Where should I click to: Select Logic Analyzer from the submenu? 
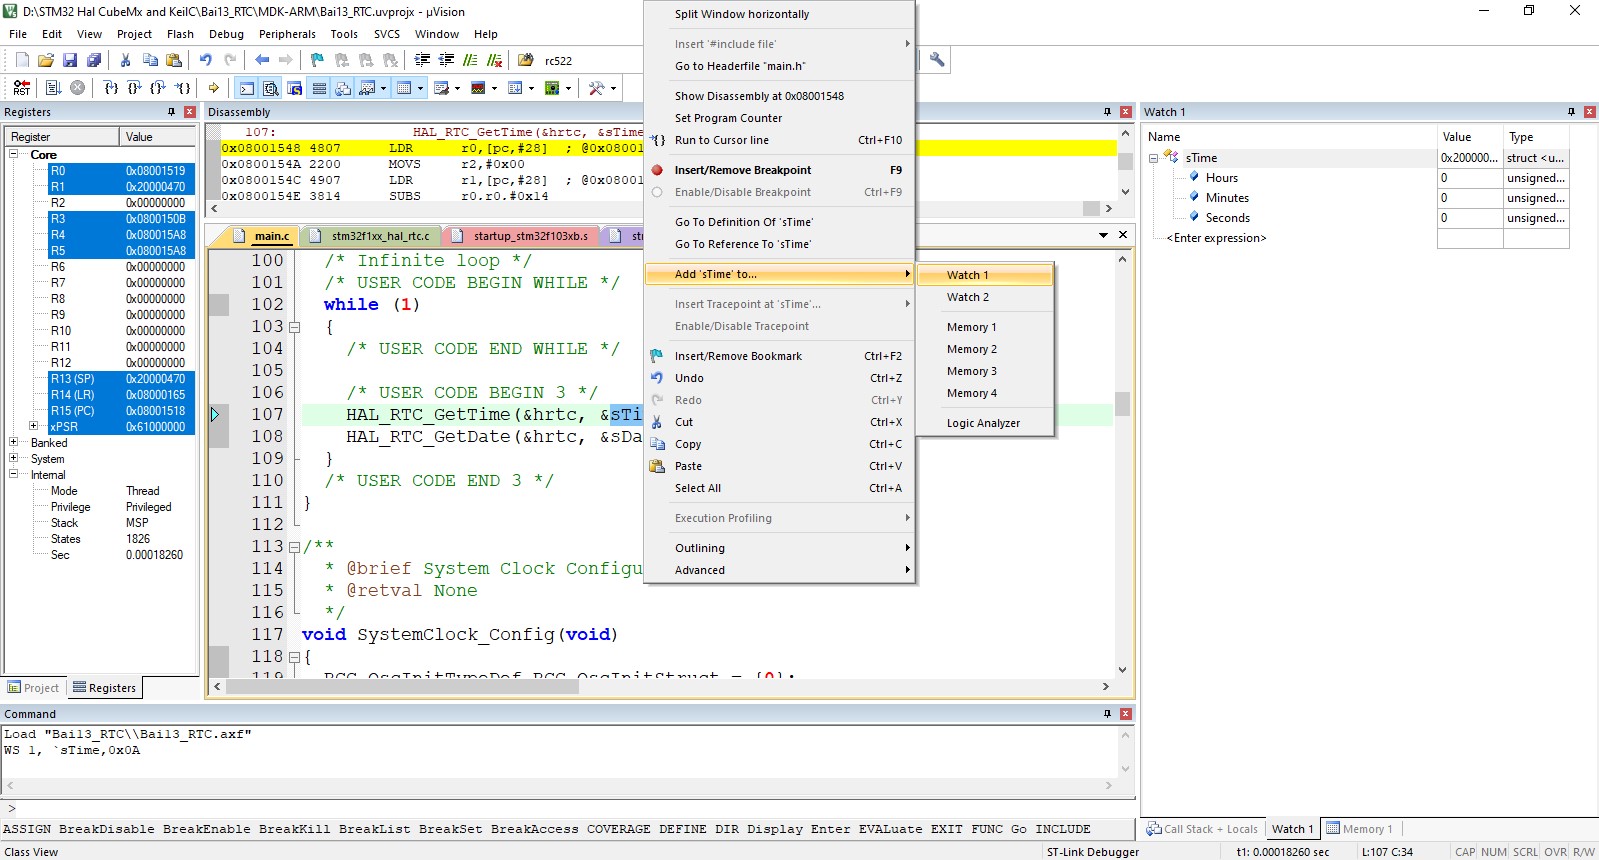tap(985, 423)
